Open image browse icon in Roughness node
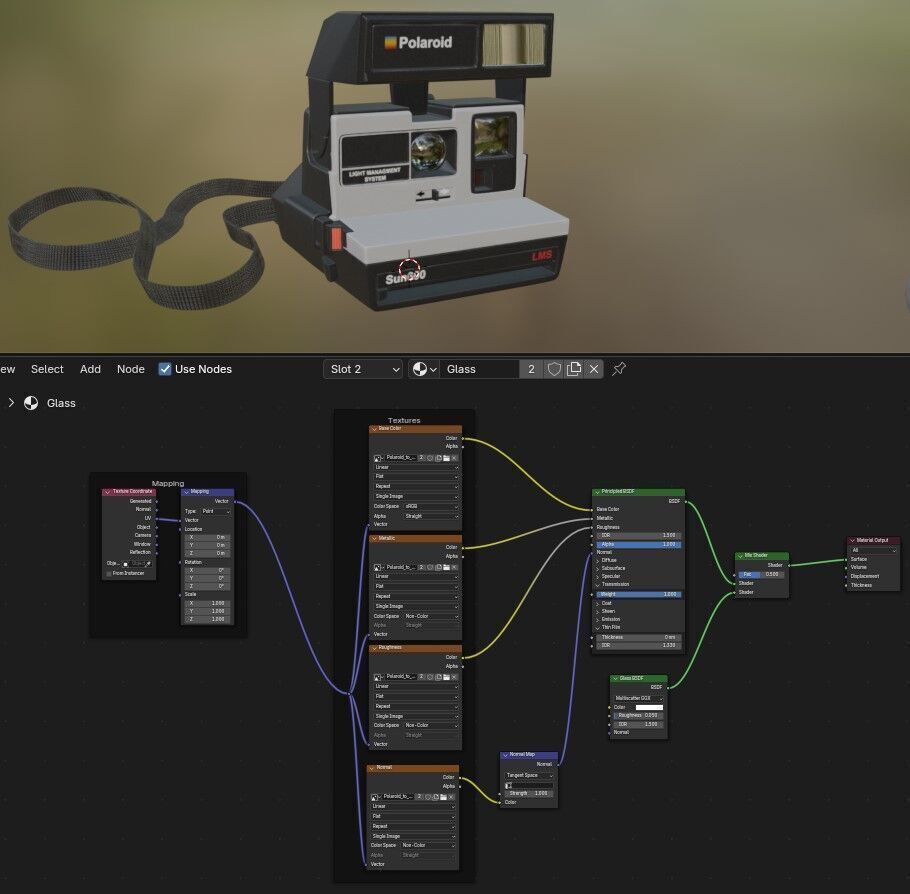The width and height of the screenshot is (910, 894). (378, 677)
